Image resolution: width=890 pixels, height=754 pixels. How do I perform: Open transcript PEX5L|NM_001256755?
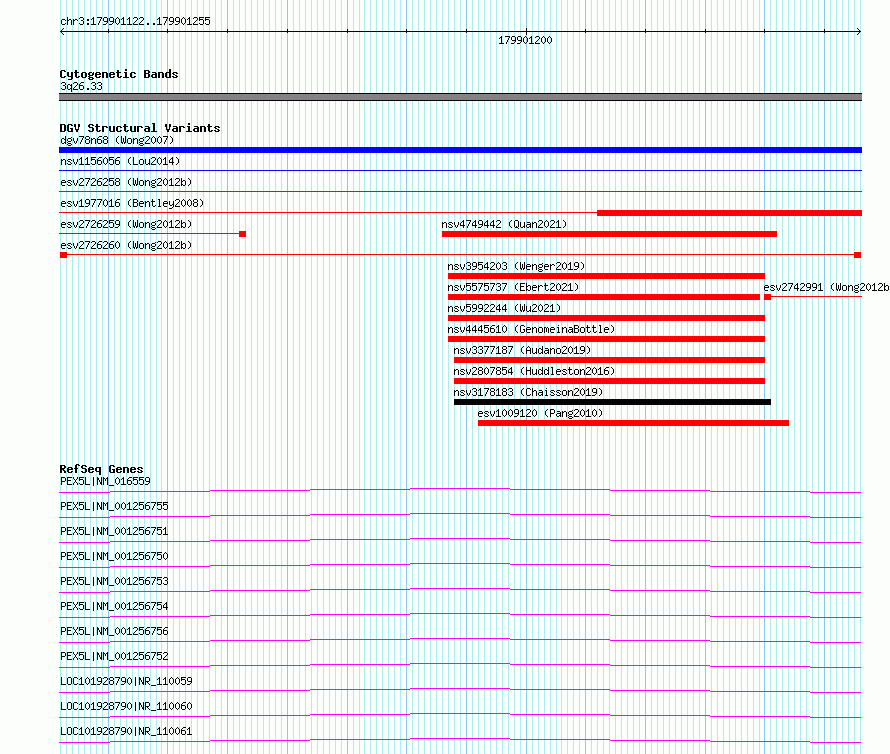click(x=114, y=506)
